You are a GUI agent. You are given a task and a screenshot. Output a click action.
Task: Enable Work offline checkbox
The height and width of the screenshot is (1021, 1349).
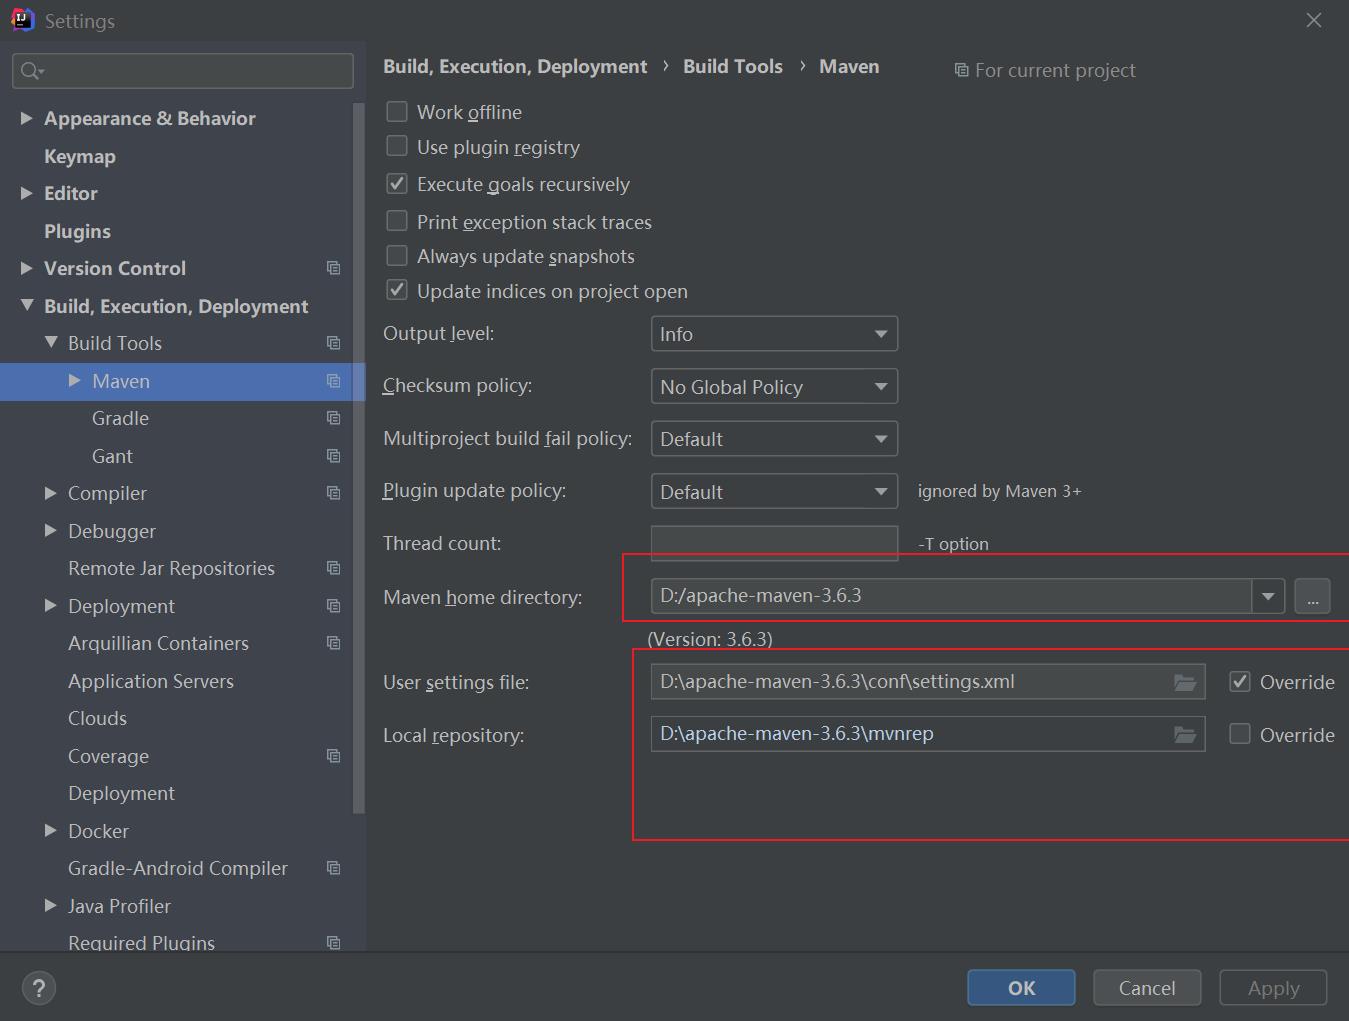coord(397,111)
